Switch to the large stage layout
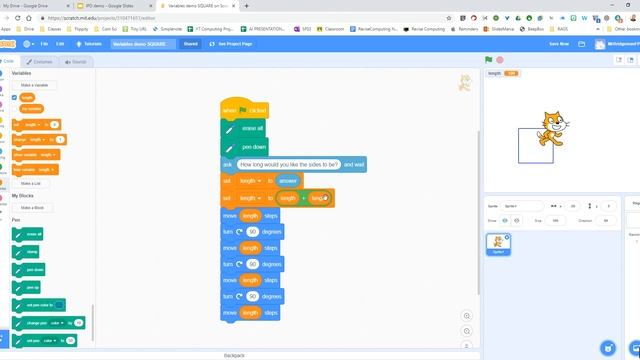The height and width of the screenshot is (360, 640). point(631,60)
